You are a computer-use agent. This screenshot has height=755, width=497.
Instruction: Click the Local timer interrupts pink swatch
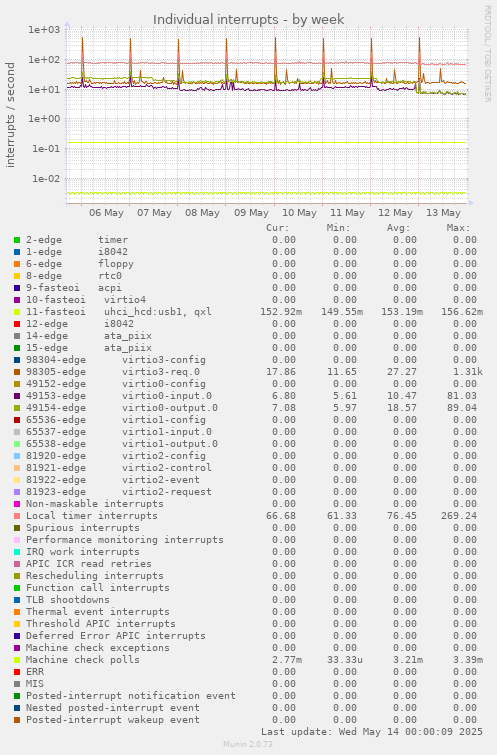tap(17, 516)
